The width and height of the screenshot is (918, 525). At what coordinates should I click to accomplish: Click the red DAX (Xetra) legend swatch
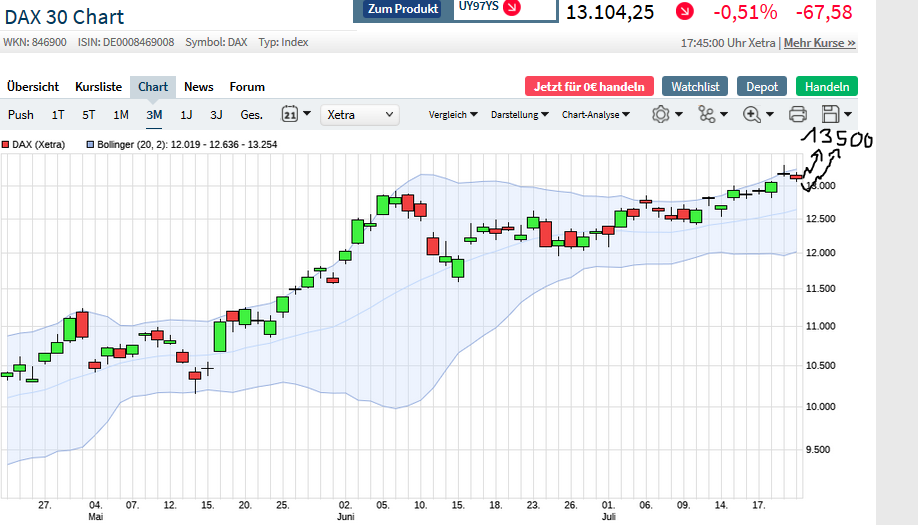[6, 145]
